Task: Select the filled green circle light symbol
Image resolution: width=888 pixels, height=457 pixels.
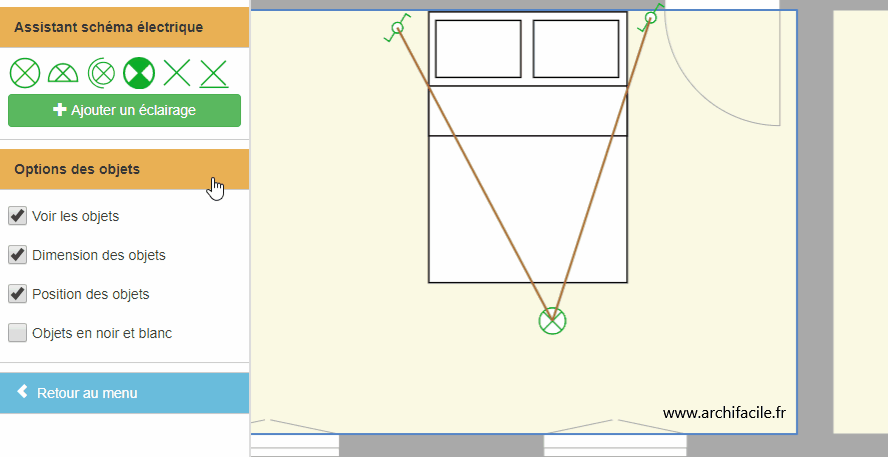Action: [x=138, y=72]
